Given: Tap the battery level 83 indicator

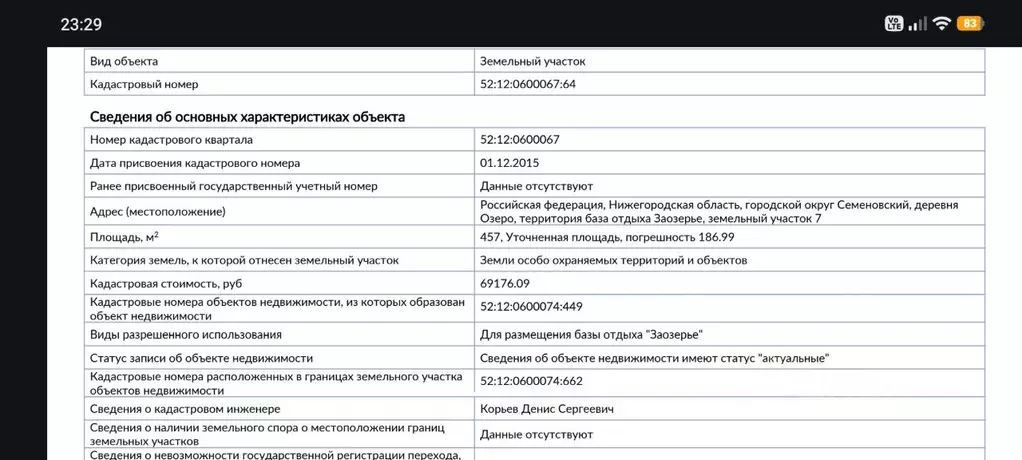Looking at the screenshot, I should (x=969, y=24).
